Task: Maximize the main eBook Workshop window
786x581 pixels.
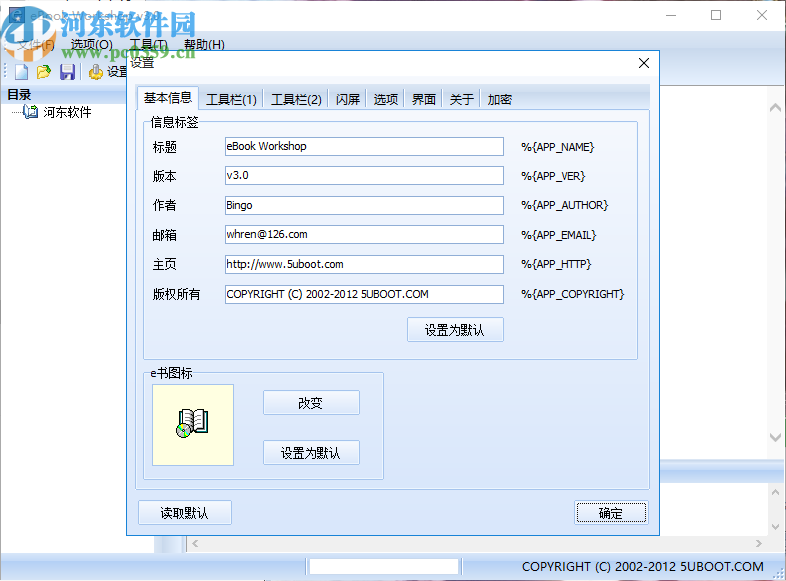Action: [x=716, y=16]
